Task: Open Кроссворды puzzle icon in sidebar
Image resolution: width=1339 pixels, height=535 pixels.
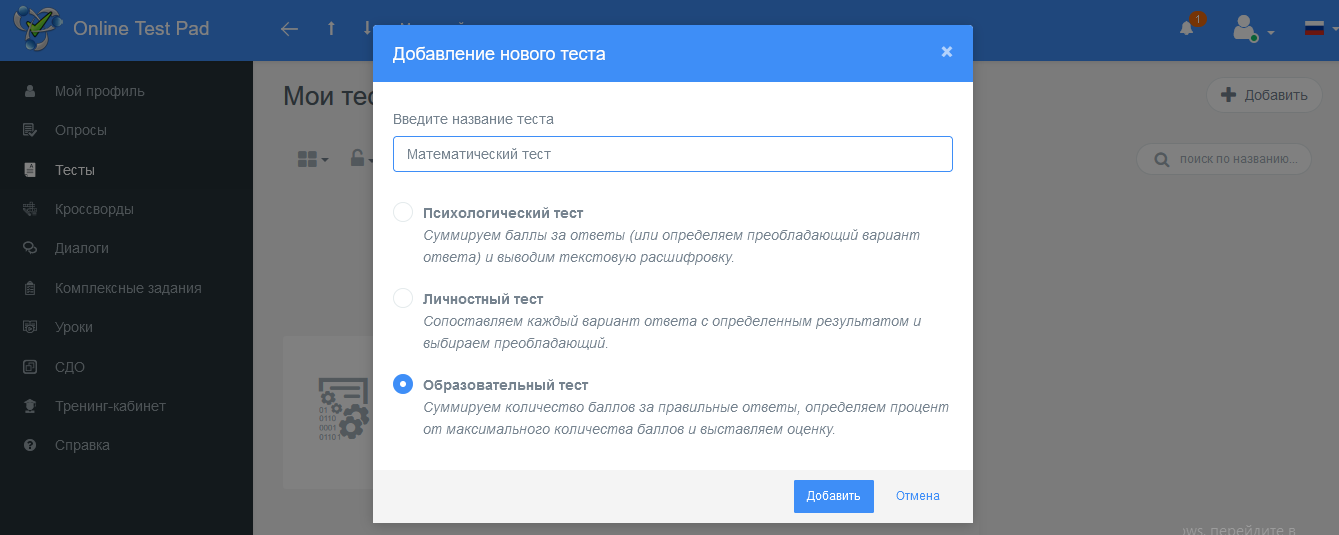Action: pos(30,209)
